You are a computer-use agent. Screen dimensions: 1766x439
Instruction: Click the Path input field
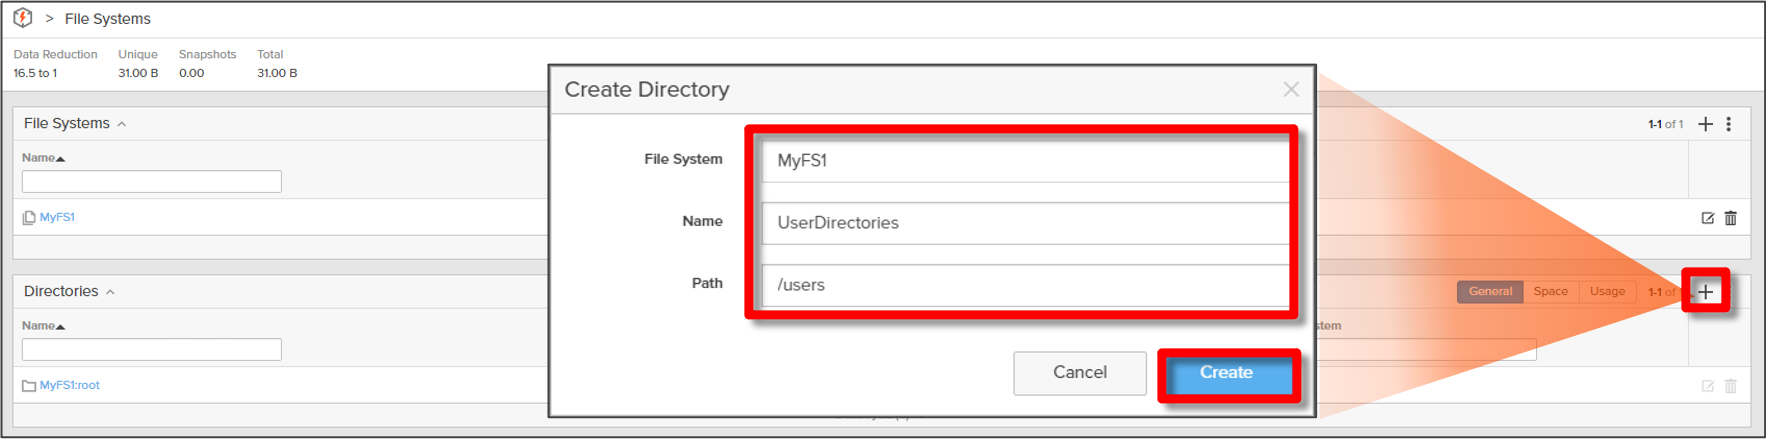[x=1025, y=285]
